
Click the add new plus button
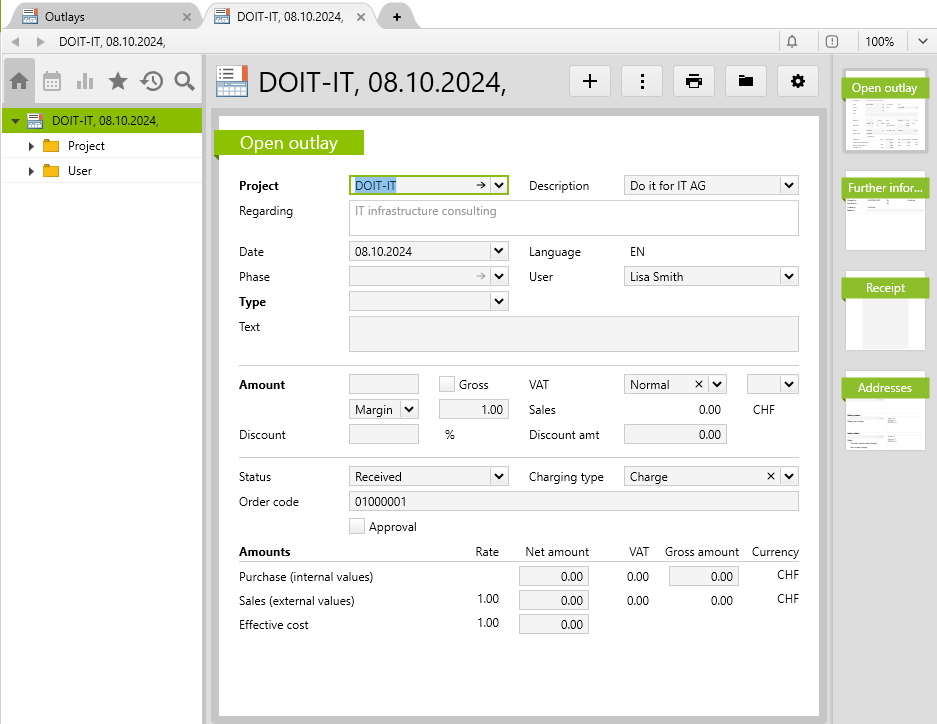point(590,82)
